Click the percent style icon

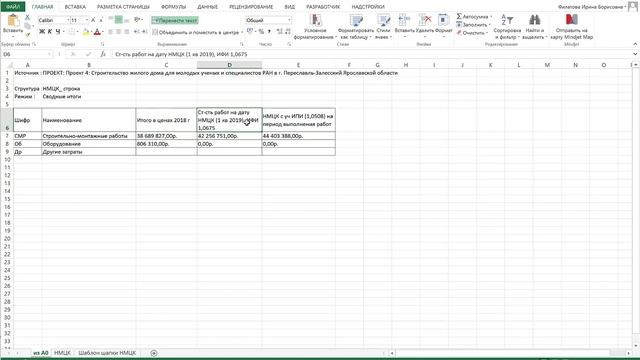[261, 32]
